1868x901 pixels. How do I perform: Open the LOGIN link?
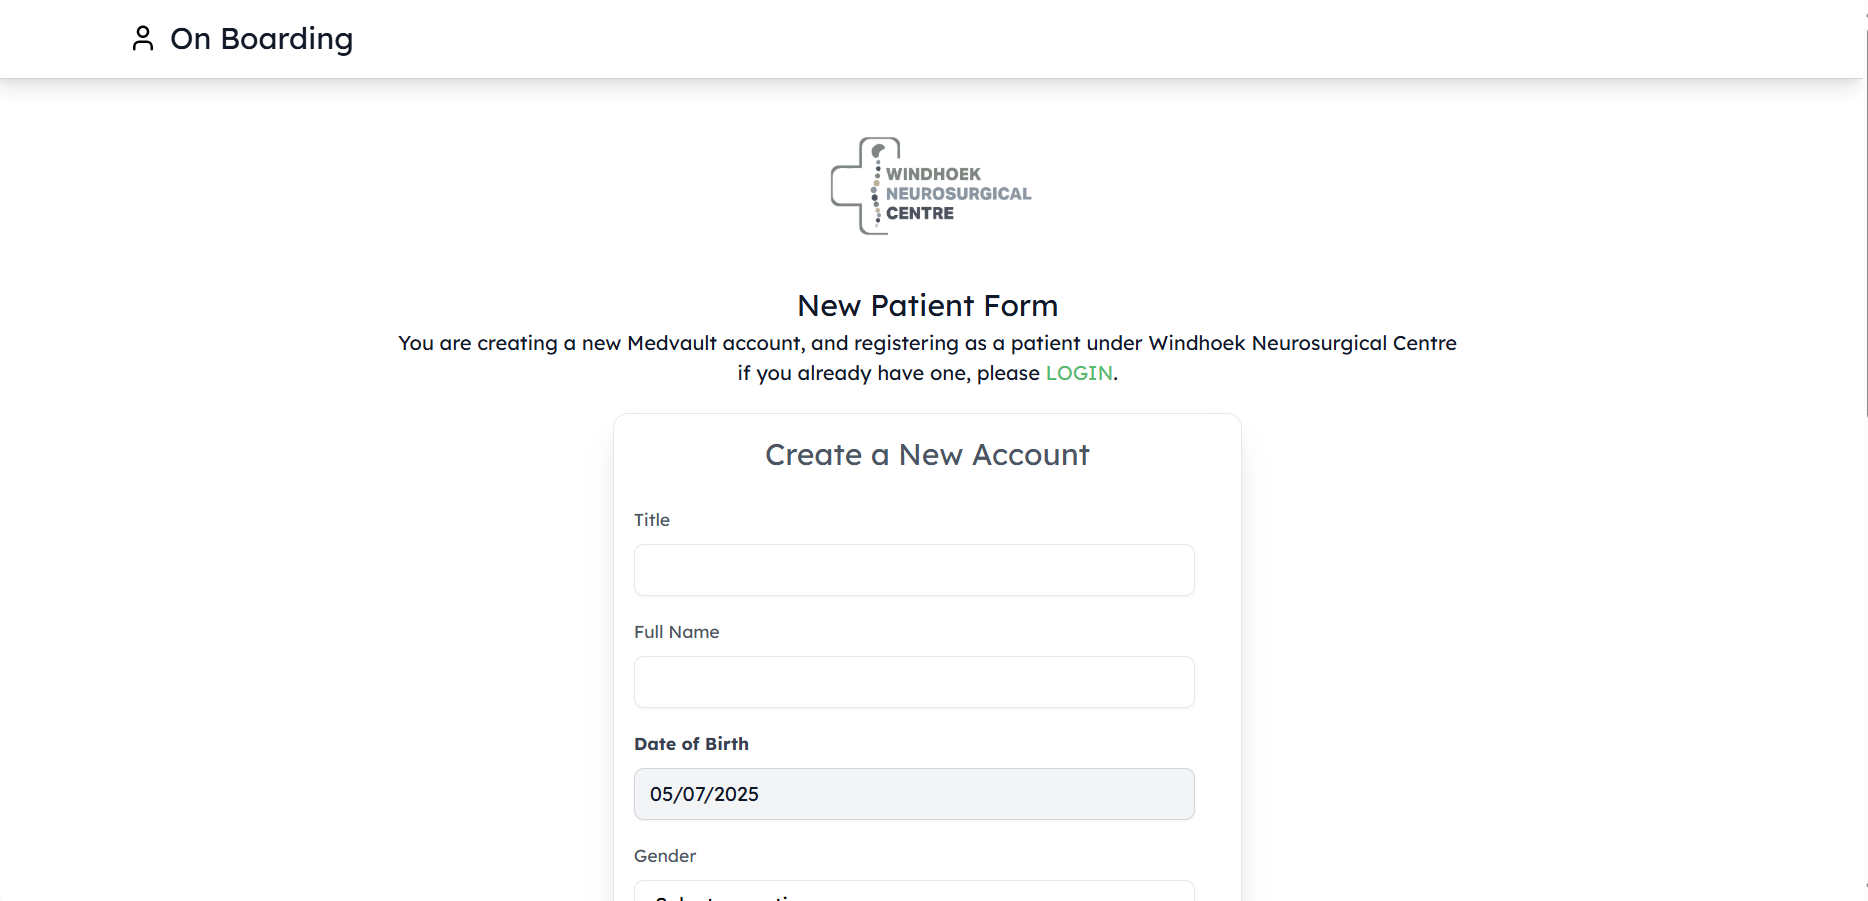(x=1078, y=373)
